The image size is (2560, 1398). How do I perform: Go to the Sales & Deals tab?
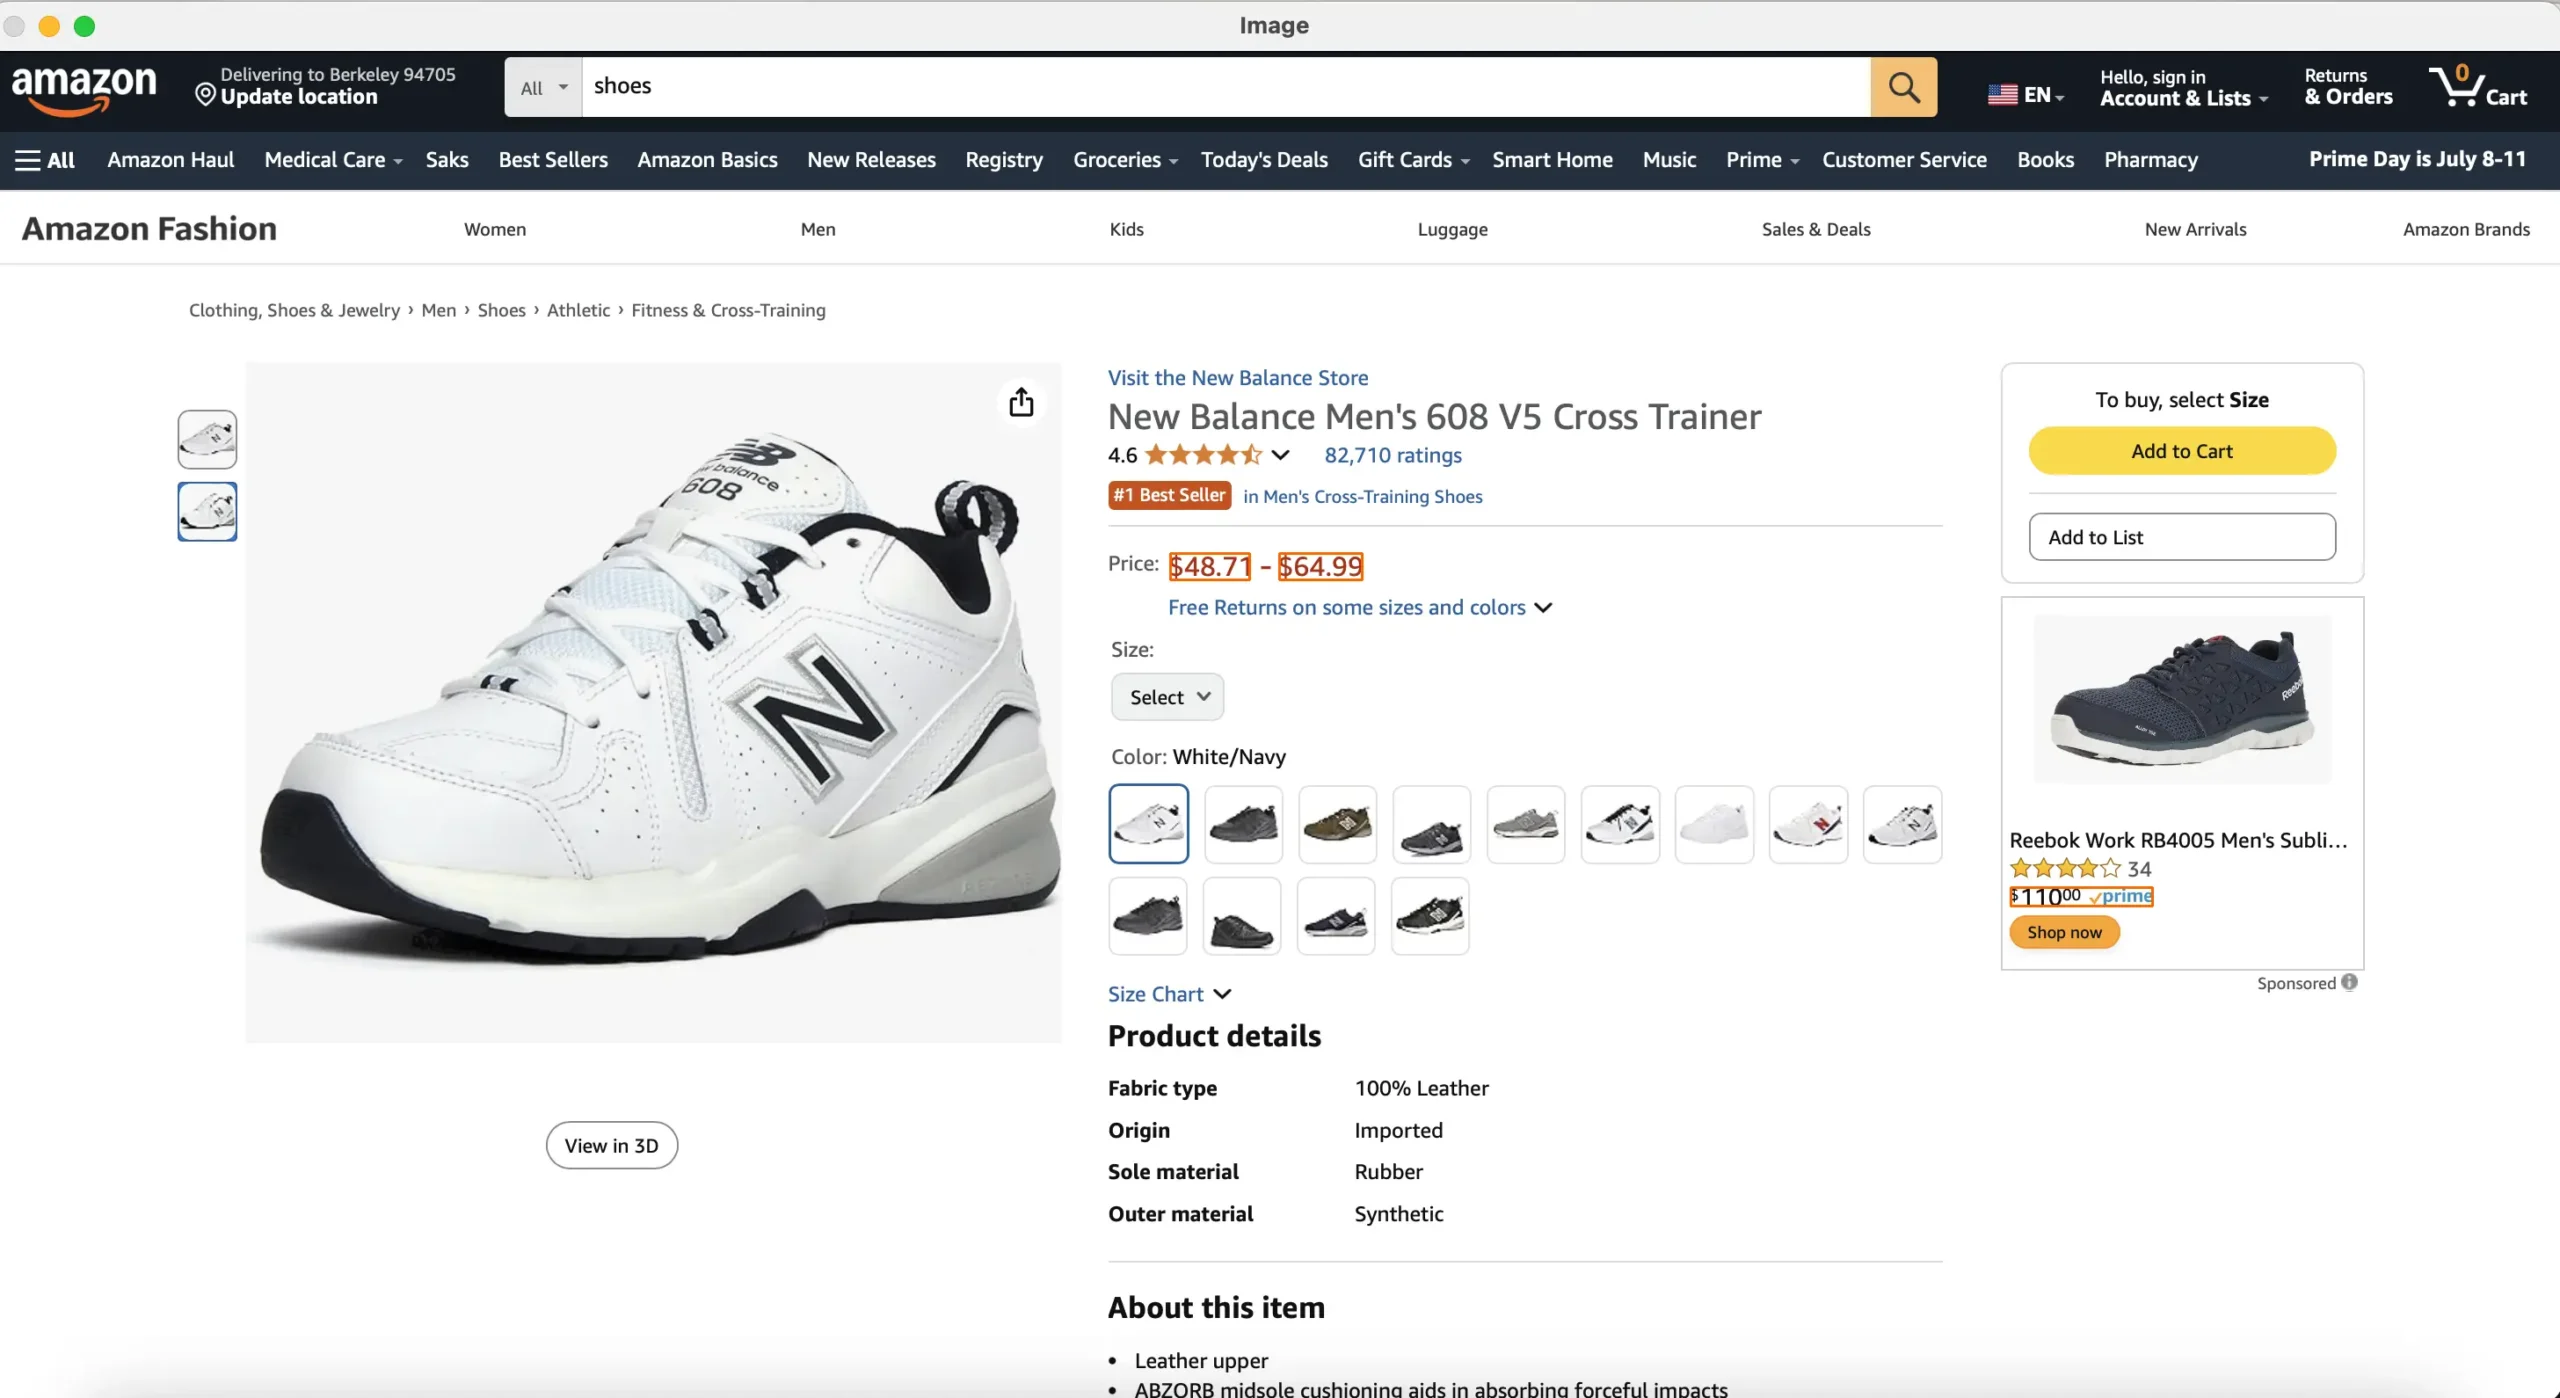pyautogui.click(x=1816, y=229)
